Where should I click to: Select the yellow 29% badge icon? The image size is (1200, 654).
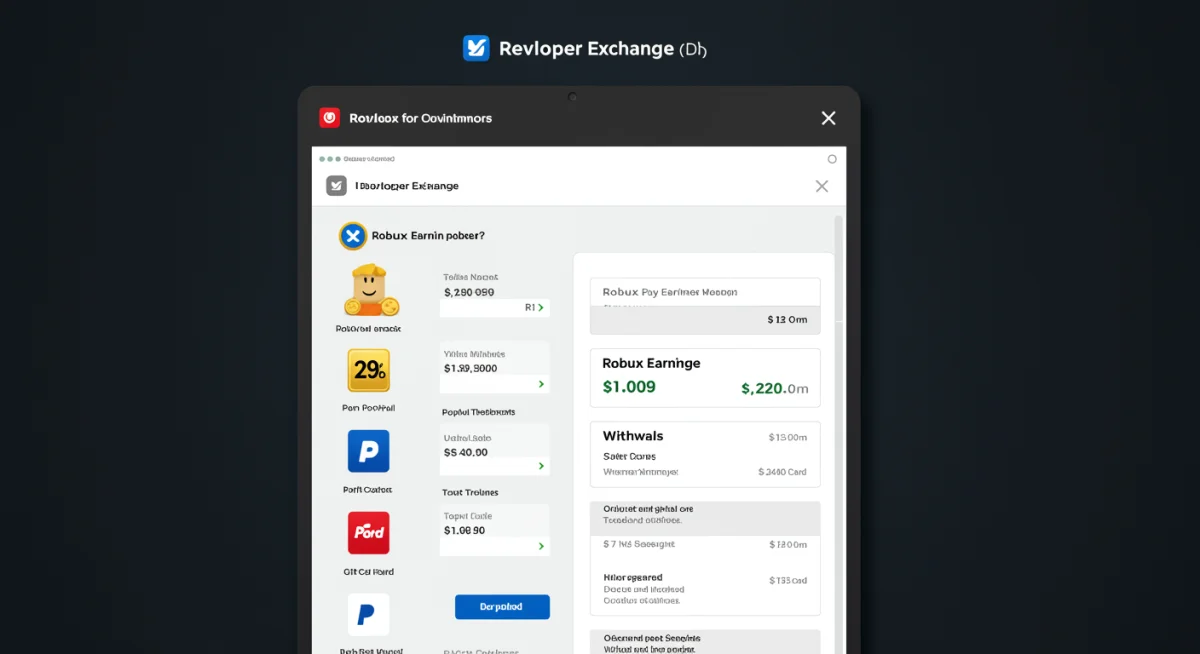click(x=368, y=370)
